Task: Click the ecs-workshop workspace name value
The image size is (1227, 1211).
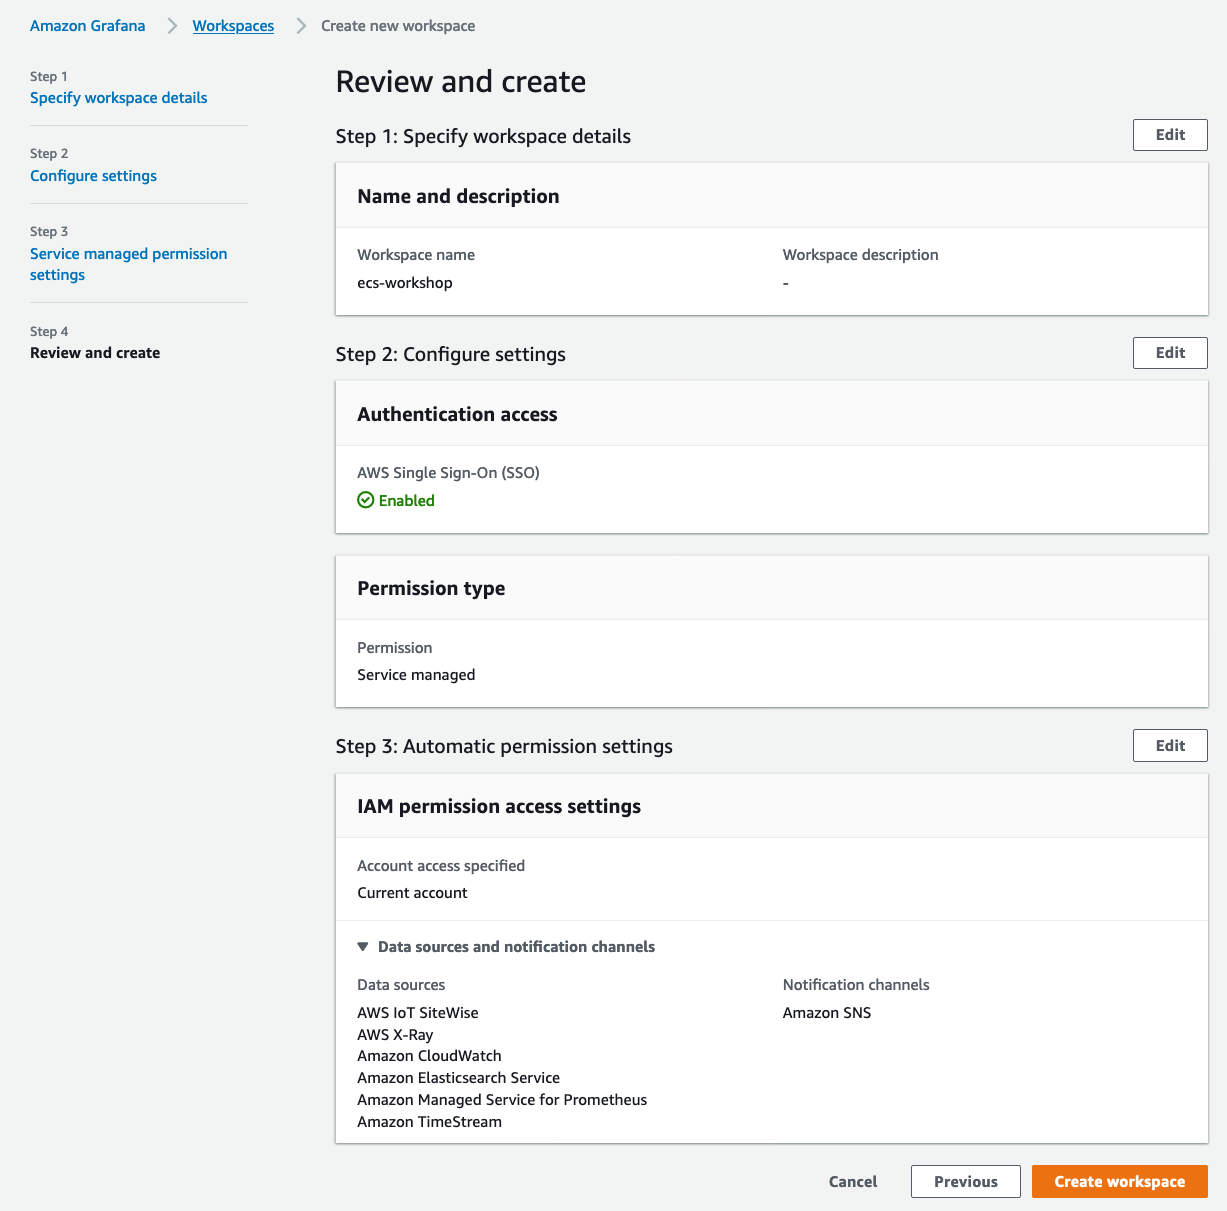Action: point(405,283)
